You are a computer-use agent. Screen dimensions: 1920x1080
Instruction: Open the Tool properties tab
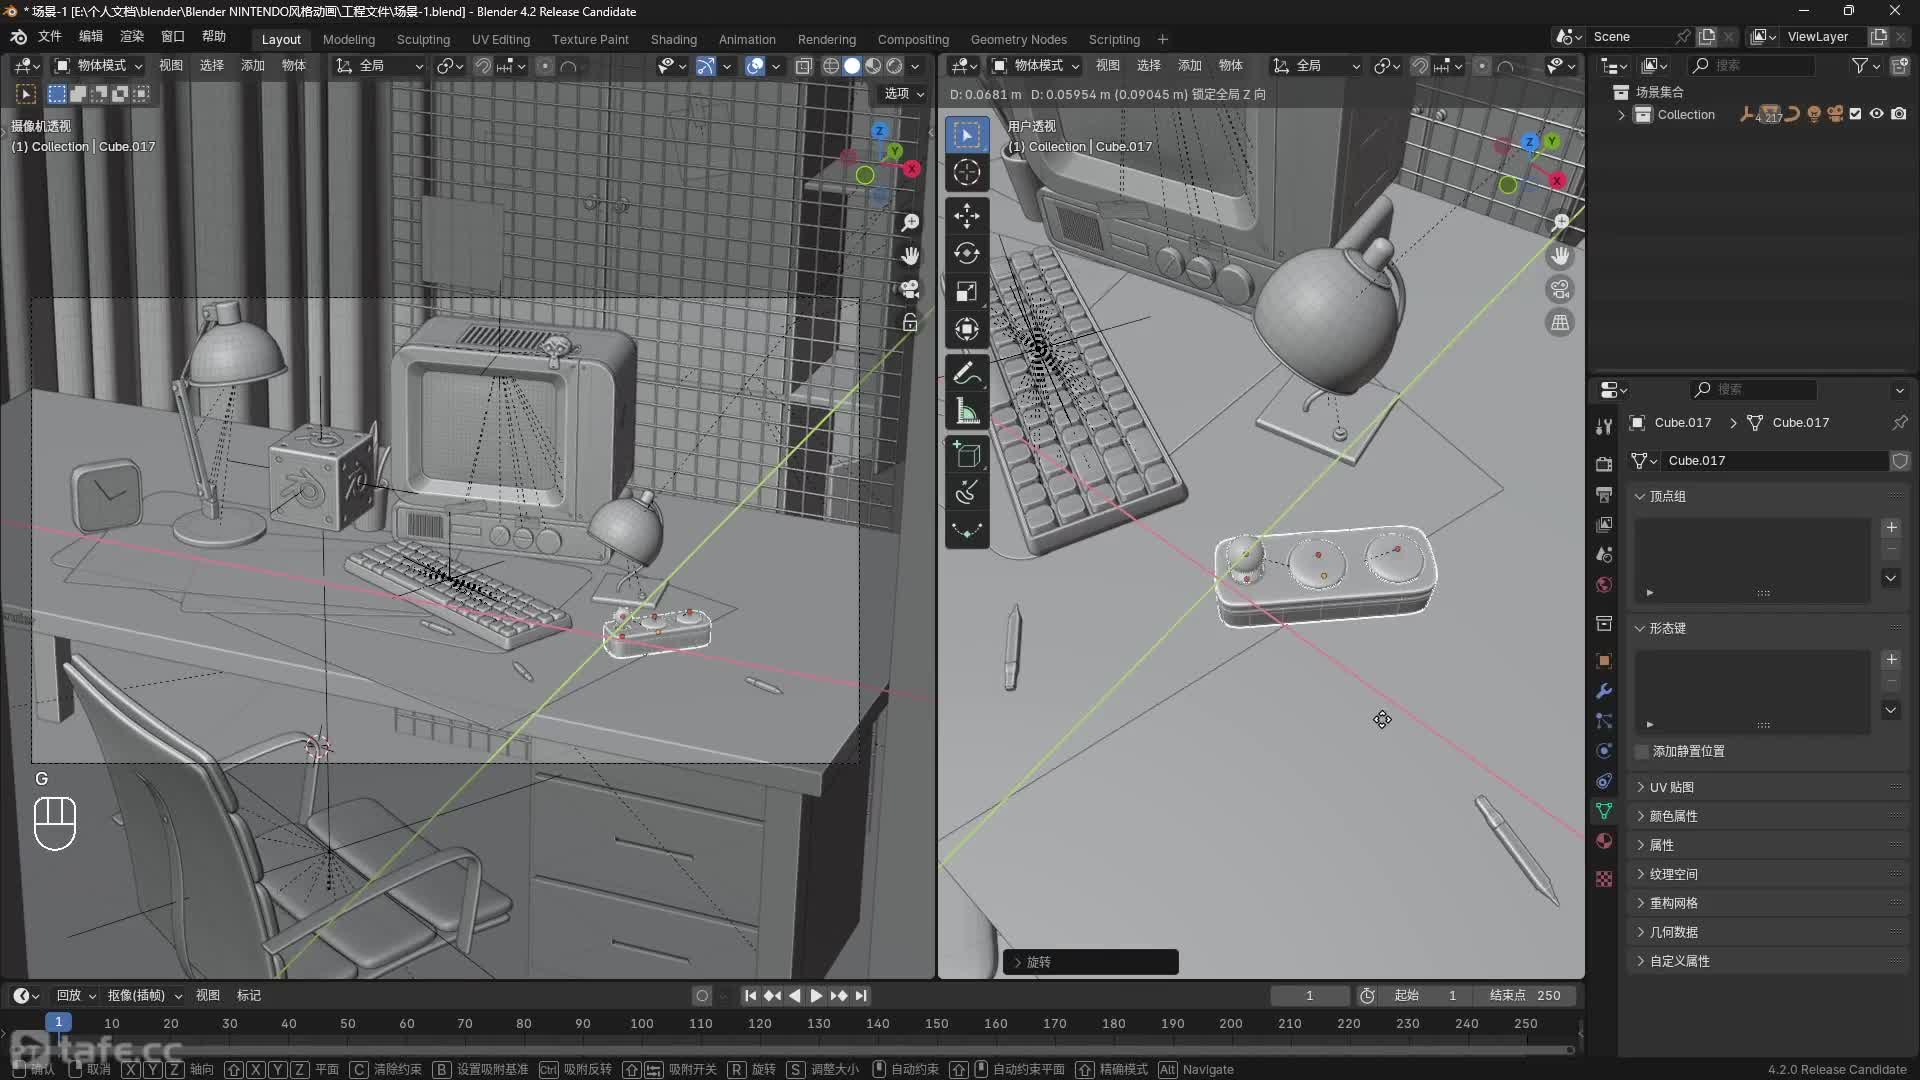(x=1604, y=426)
